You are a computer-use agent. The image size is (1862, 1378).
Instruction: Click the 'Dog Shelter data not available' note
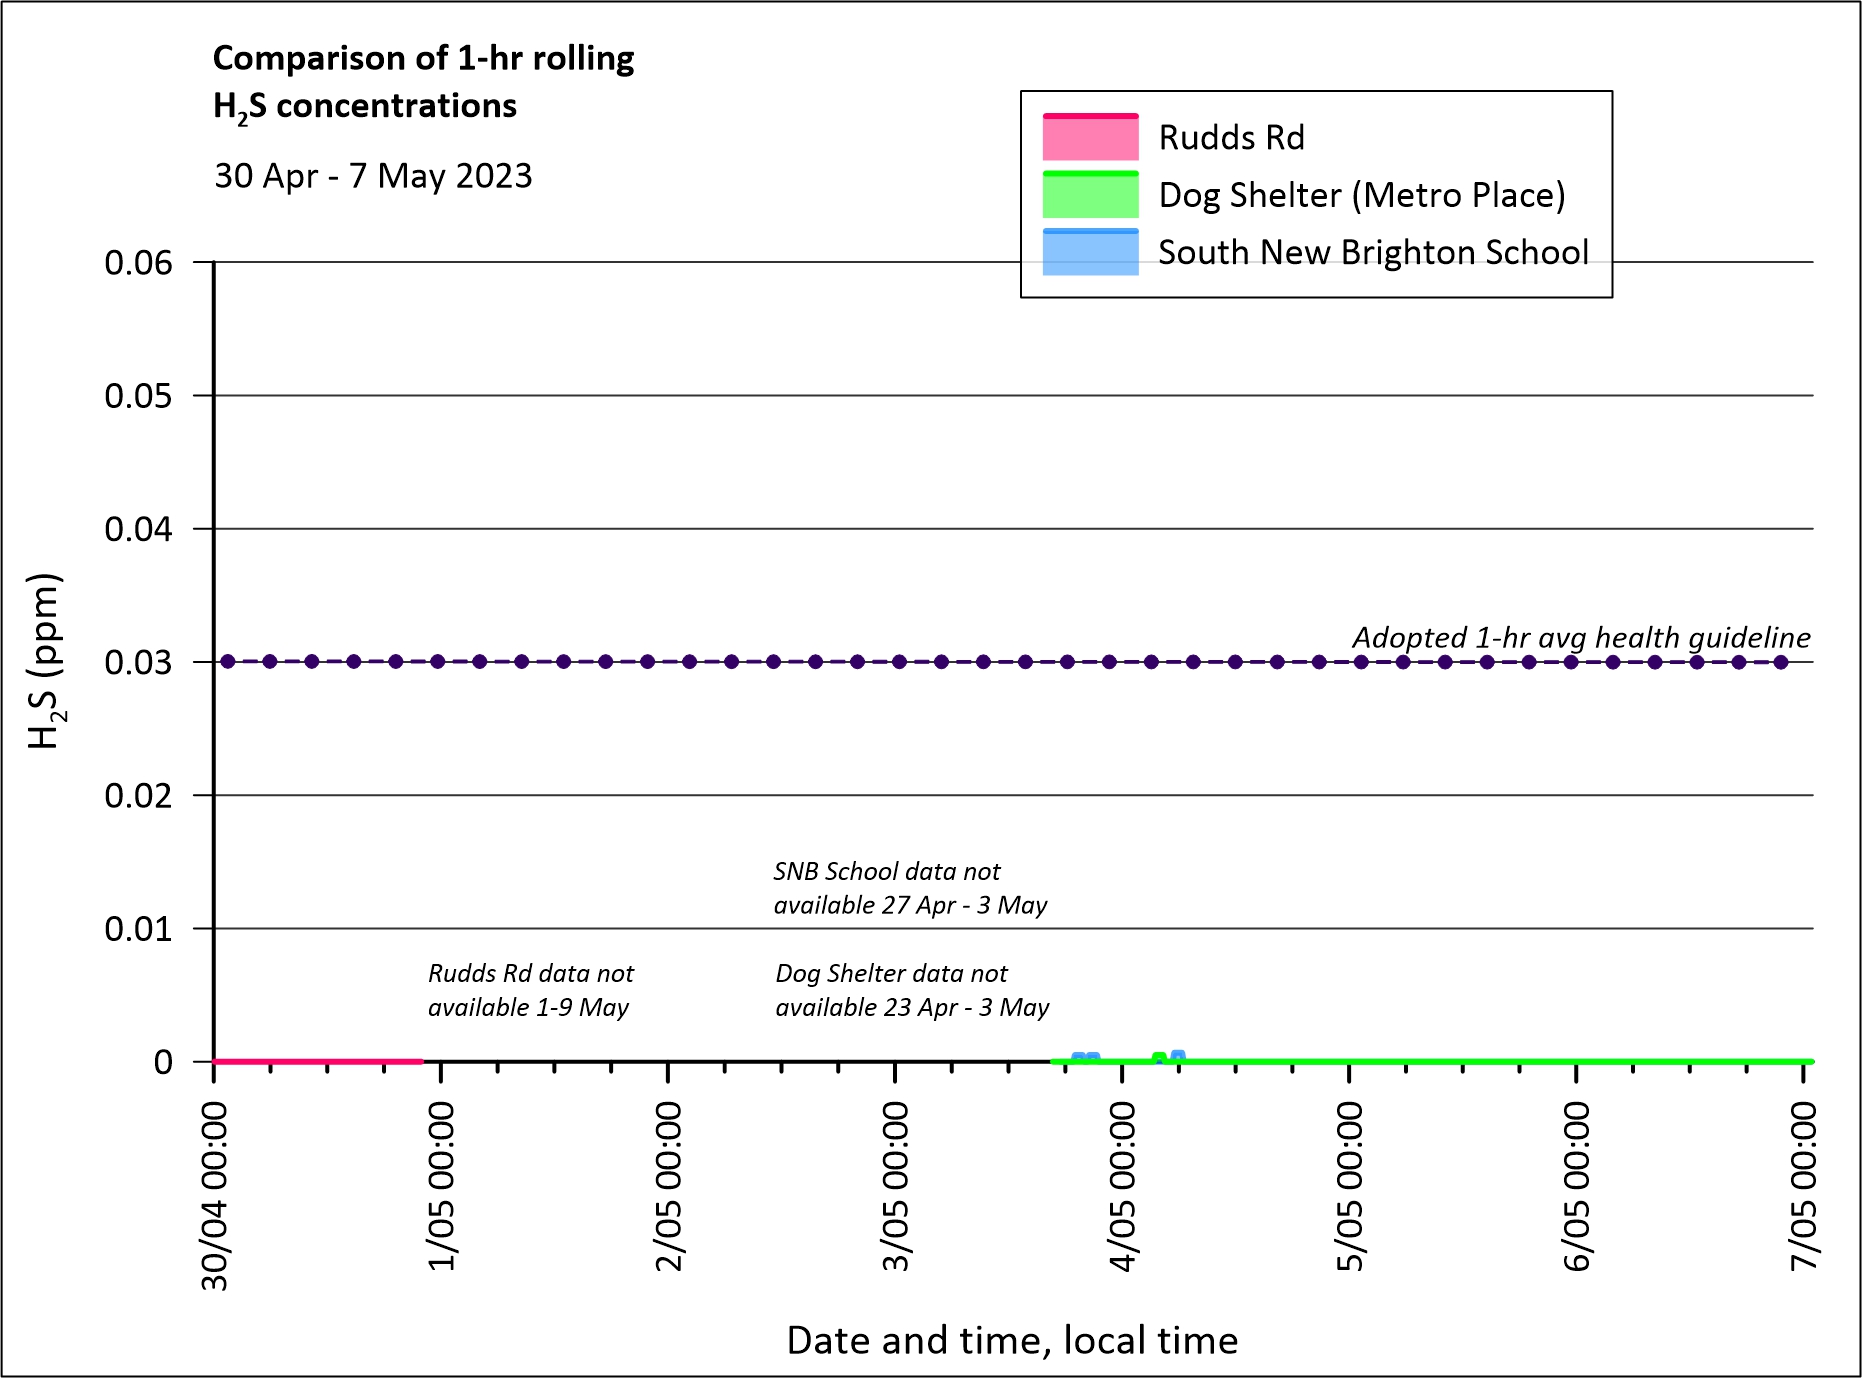tap(911, 990)
